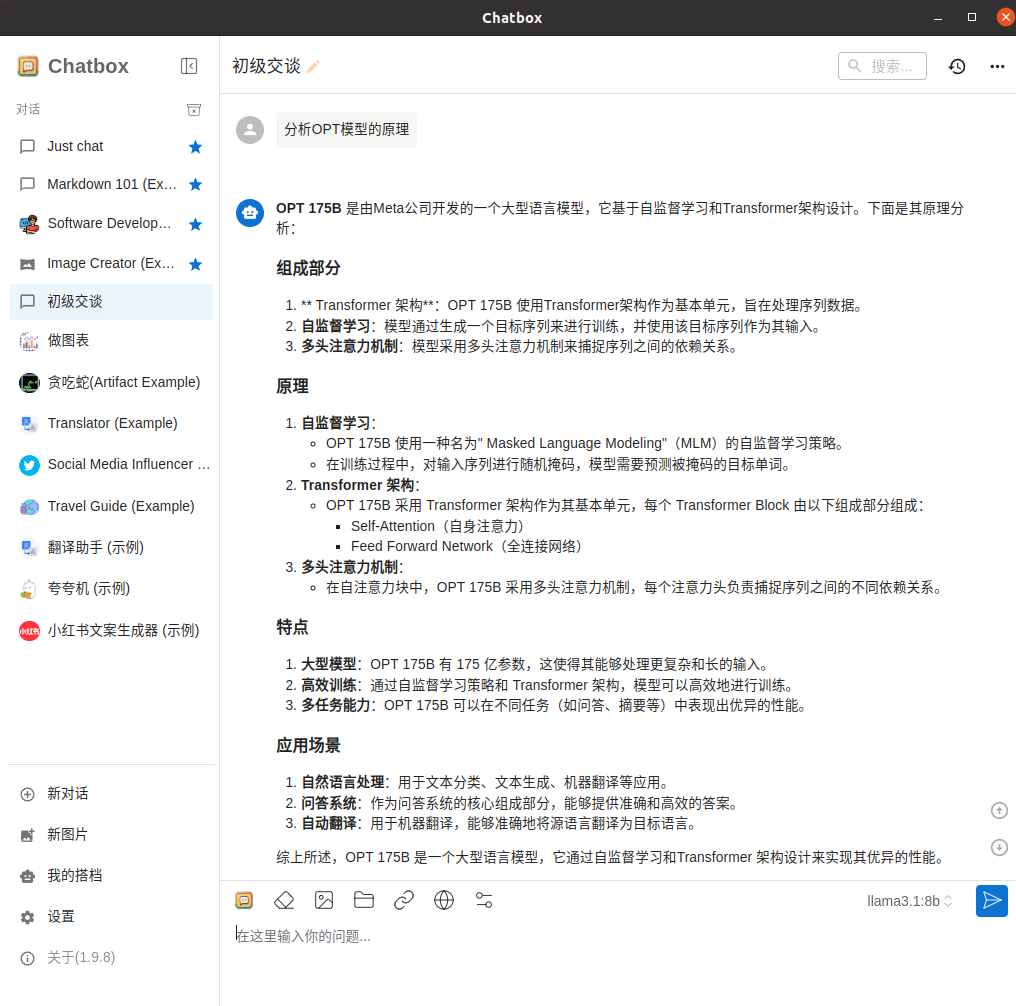Open the Software Developer conversation
This screenshot has height=1006, width=1016.
111,223
